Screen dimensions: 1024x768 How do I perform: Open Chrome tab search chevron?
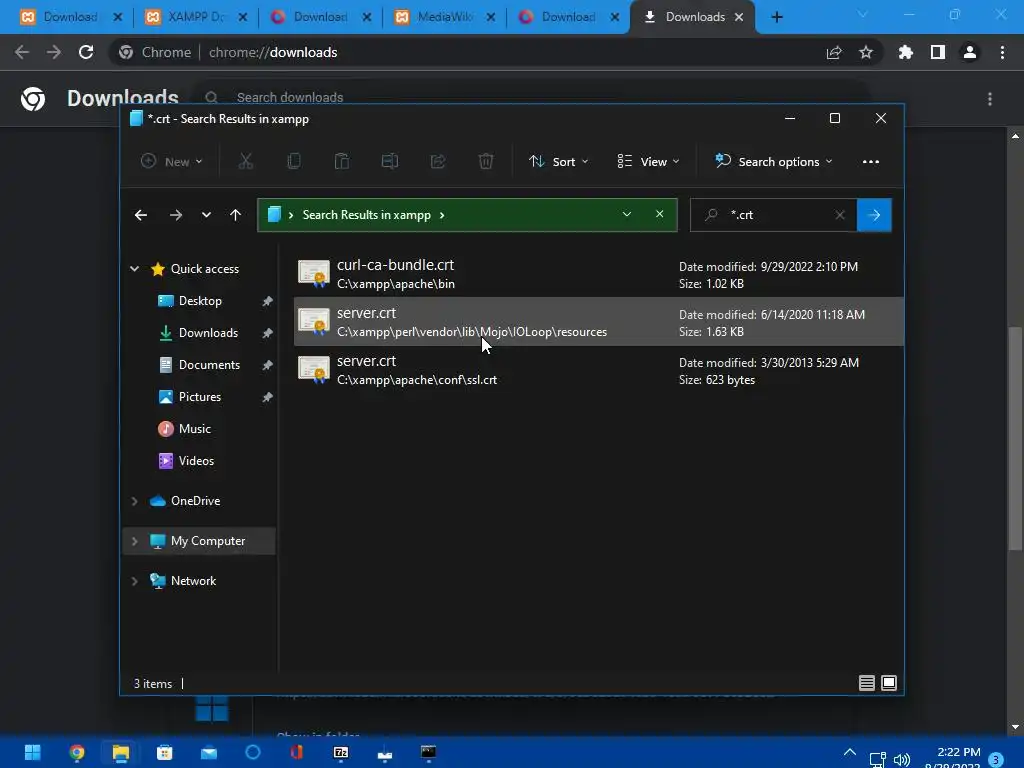[862, 14]
